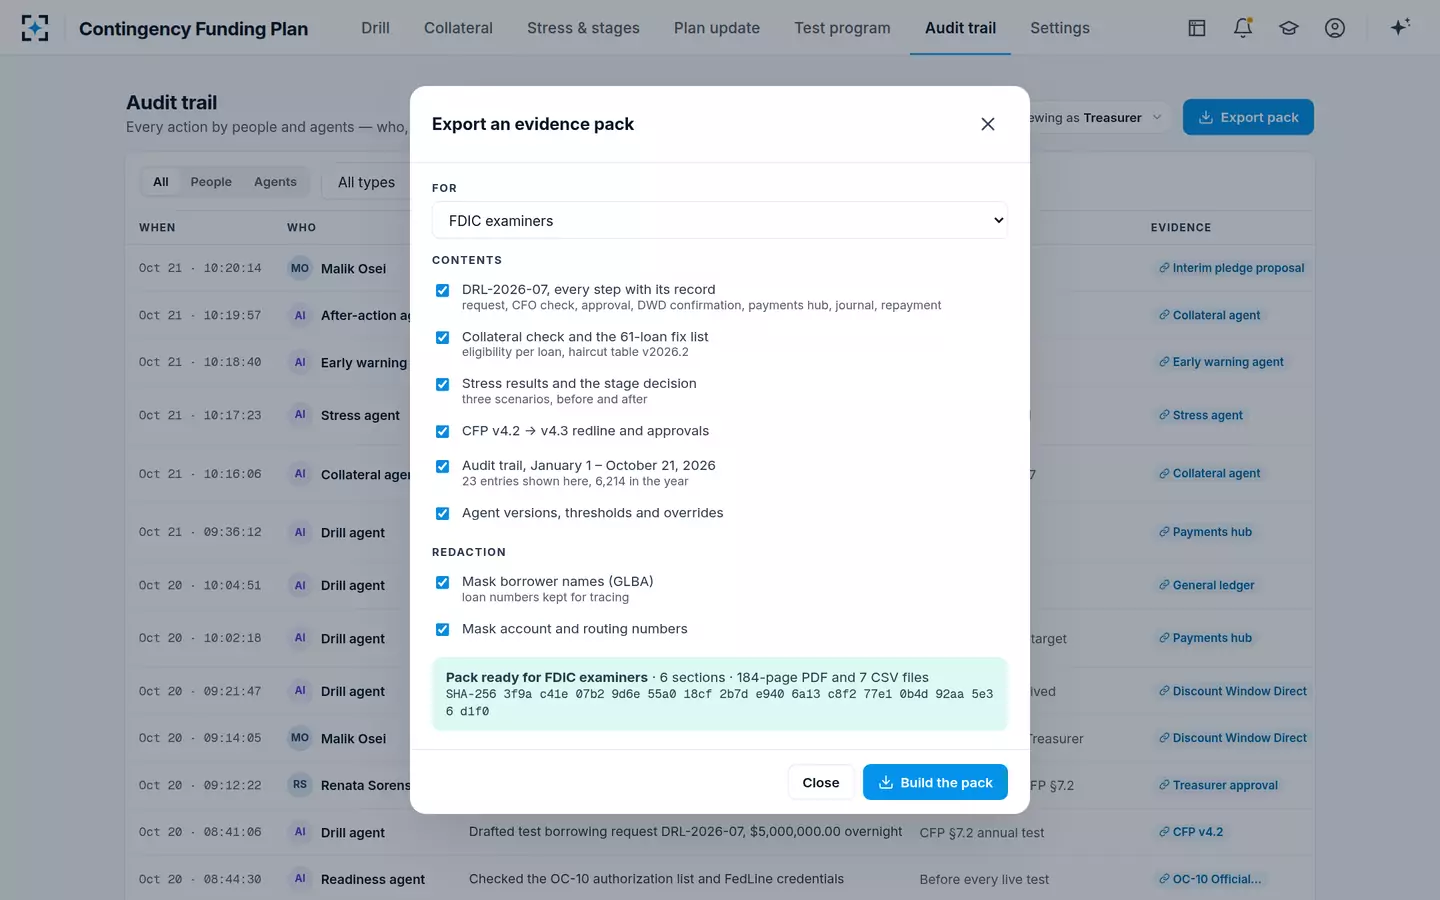The width and height of the screenshot is (1440, 900).
Task: Uncheck Stress results and the stage decision
Action: click(x=442, y=384)
